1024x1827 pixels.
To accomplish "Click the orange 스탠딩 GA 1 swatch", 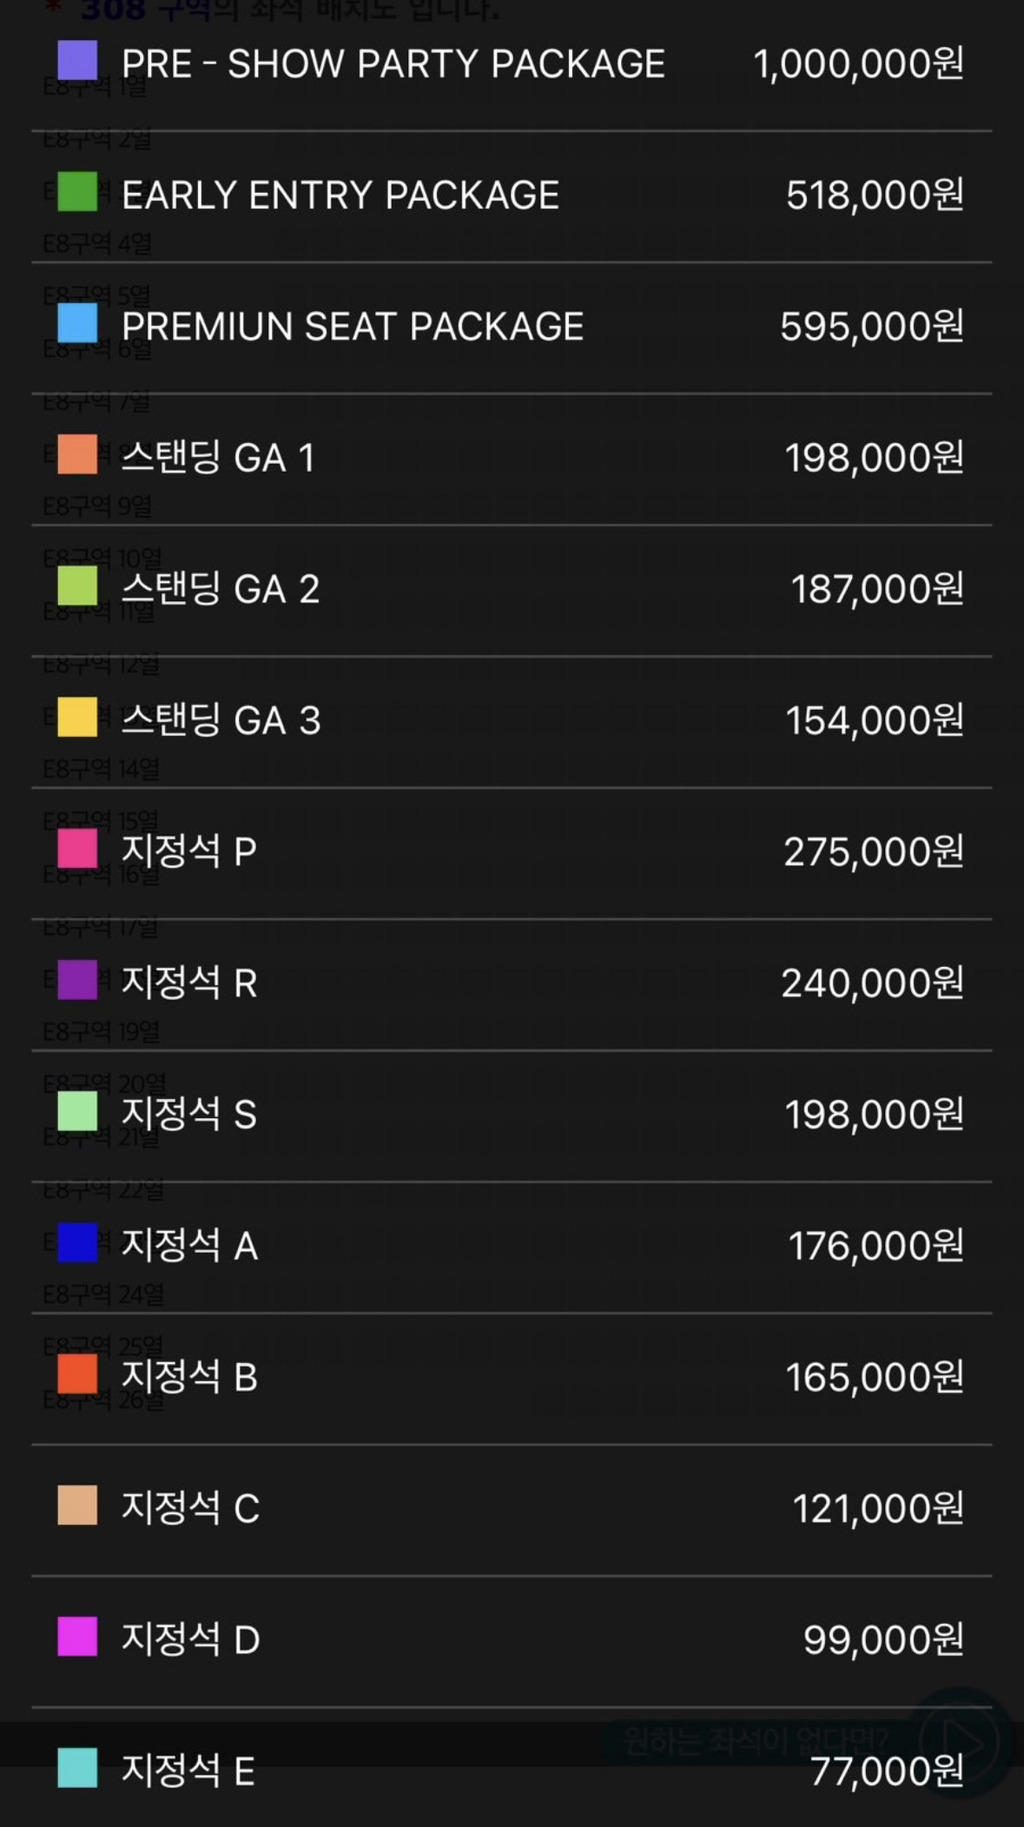I will click(x=78, y=455).
